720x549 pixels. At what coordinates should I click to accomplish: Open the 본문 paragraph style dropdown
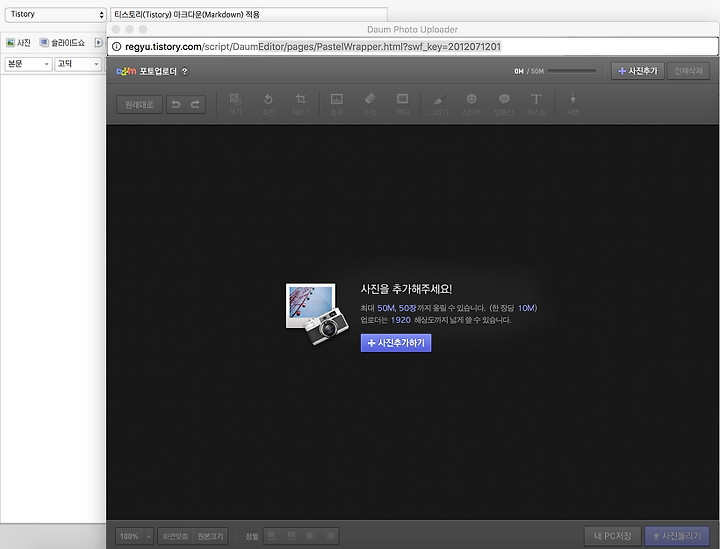[28, 64]
